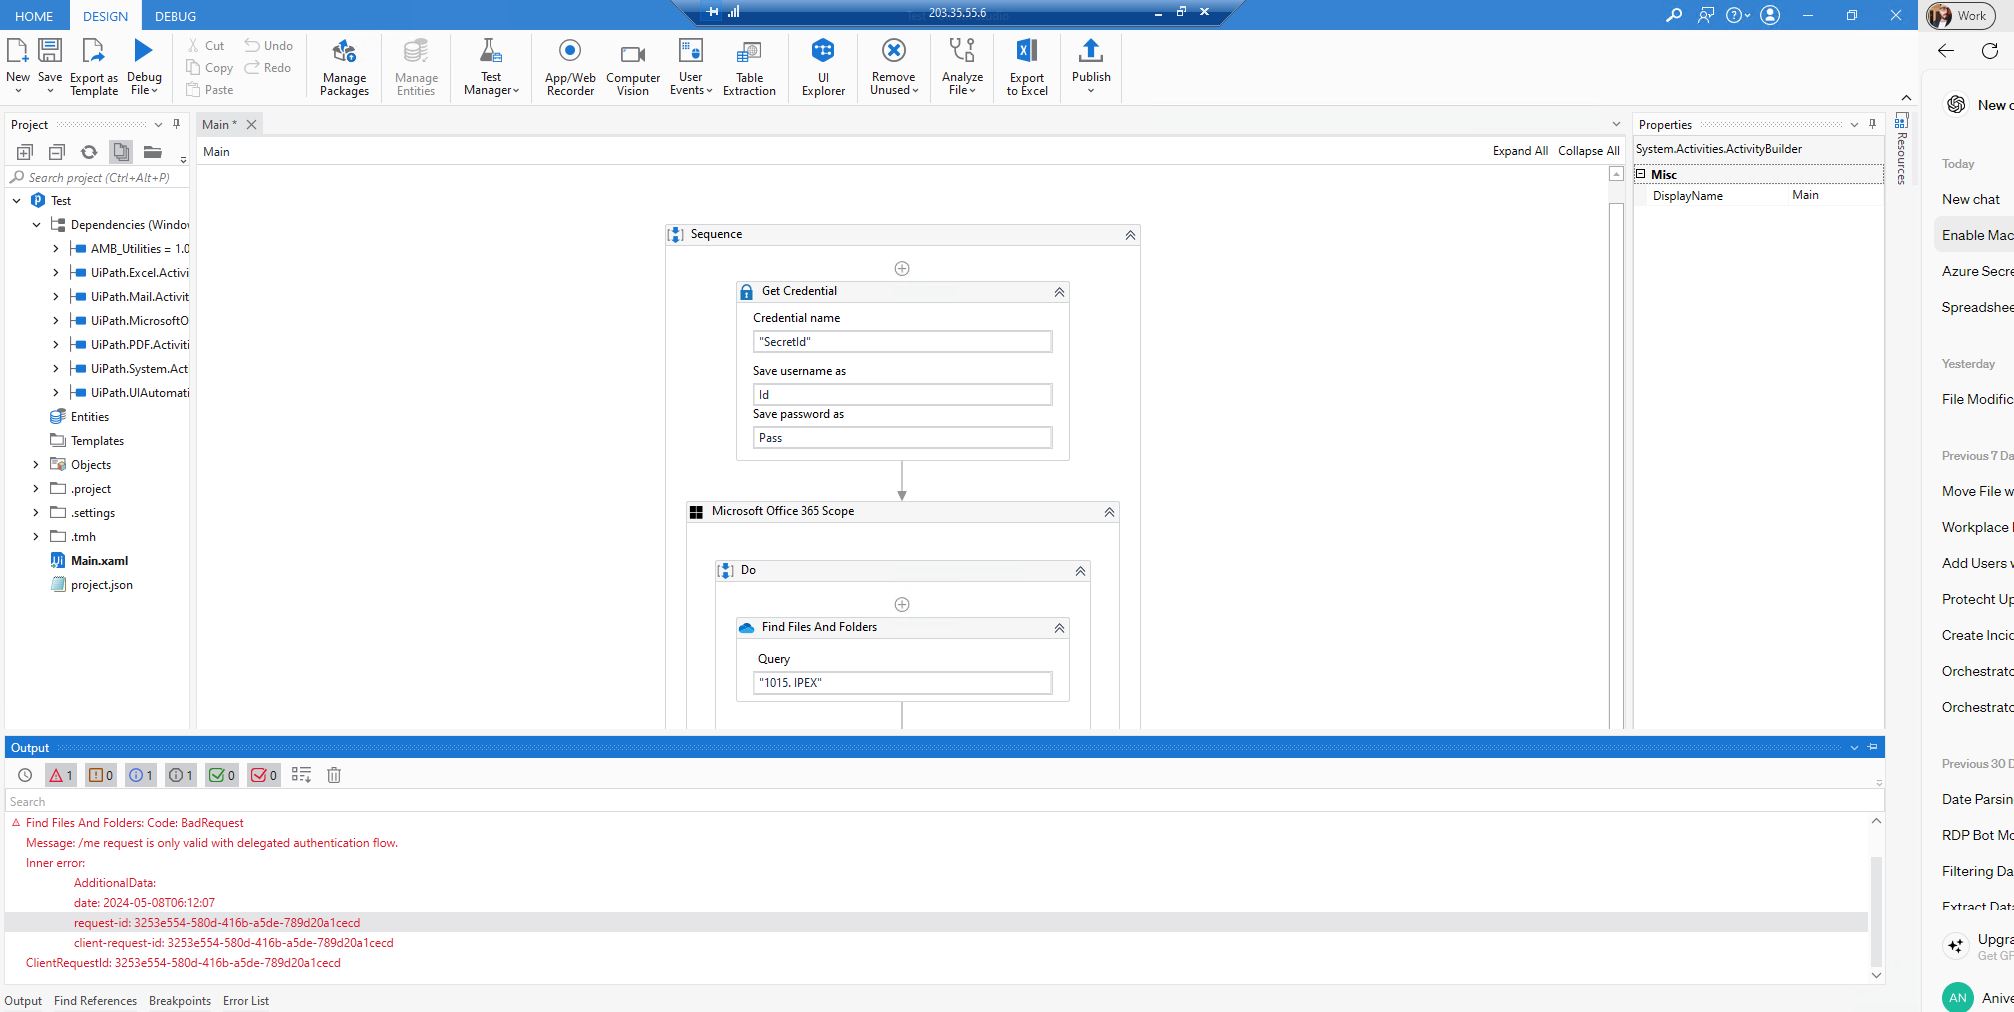Open the Resources side tab
This screenshot has height=1012, width=2014.
(x=1901, y=149)
